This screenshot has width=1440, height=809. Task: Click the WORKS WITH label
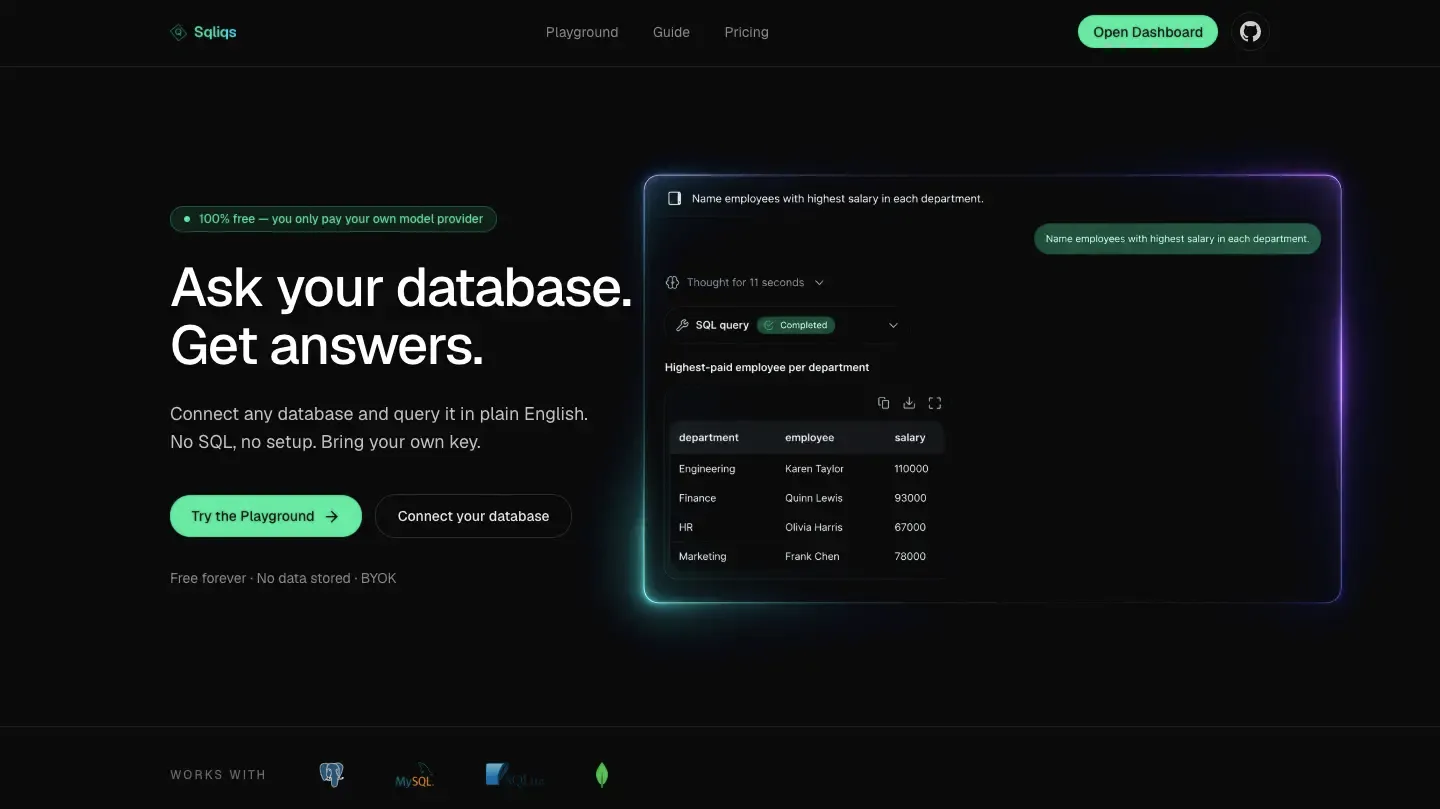pos(218,775)
